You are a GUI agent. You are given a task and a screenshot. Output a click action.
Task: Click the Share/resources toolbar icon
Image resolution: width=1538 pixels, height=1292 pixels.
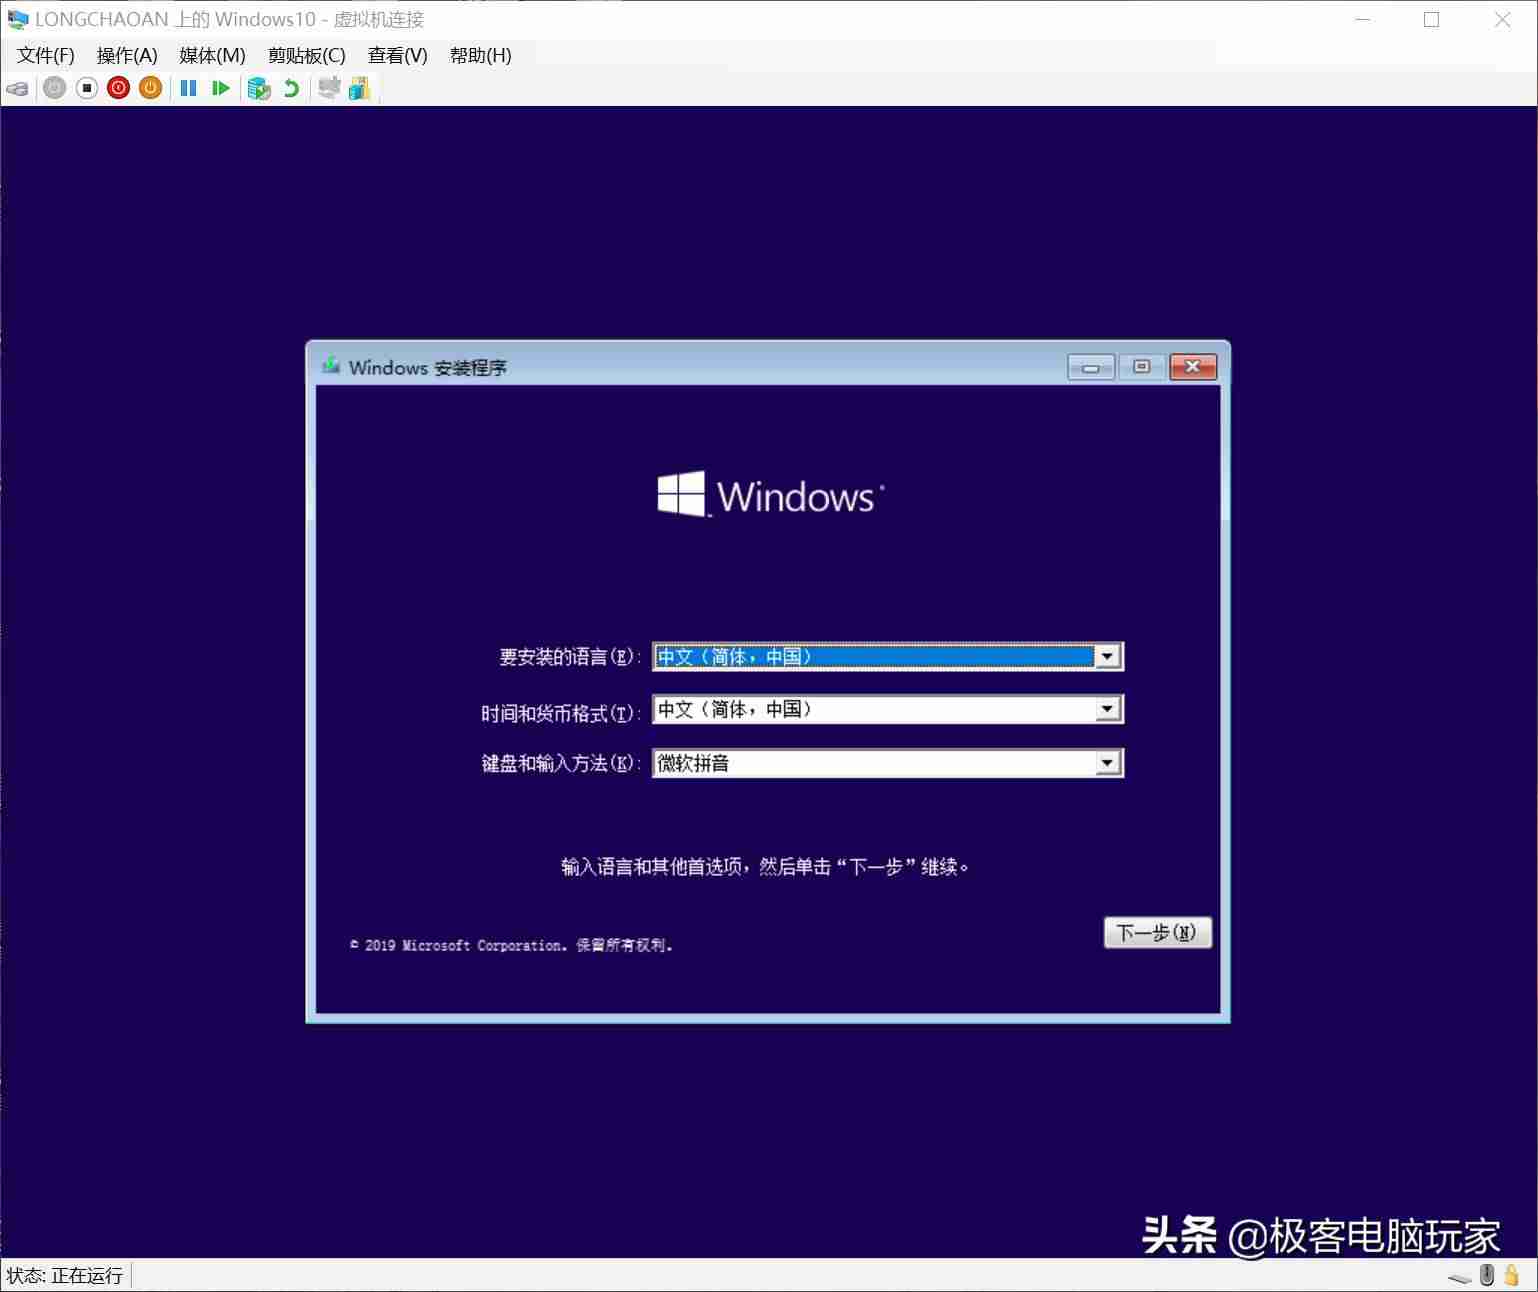[359, 88]
